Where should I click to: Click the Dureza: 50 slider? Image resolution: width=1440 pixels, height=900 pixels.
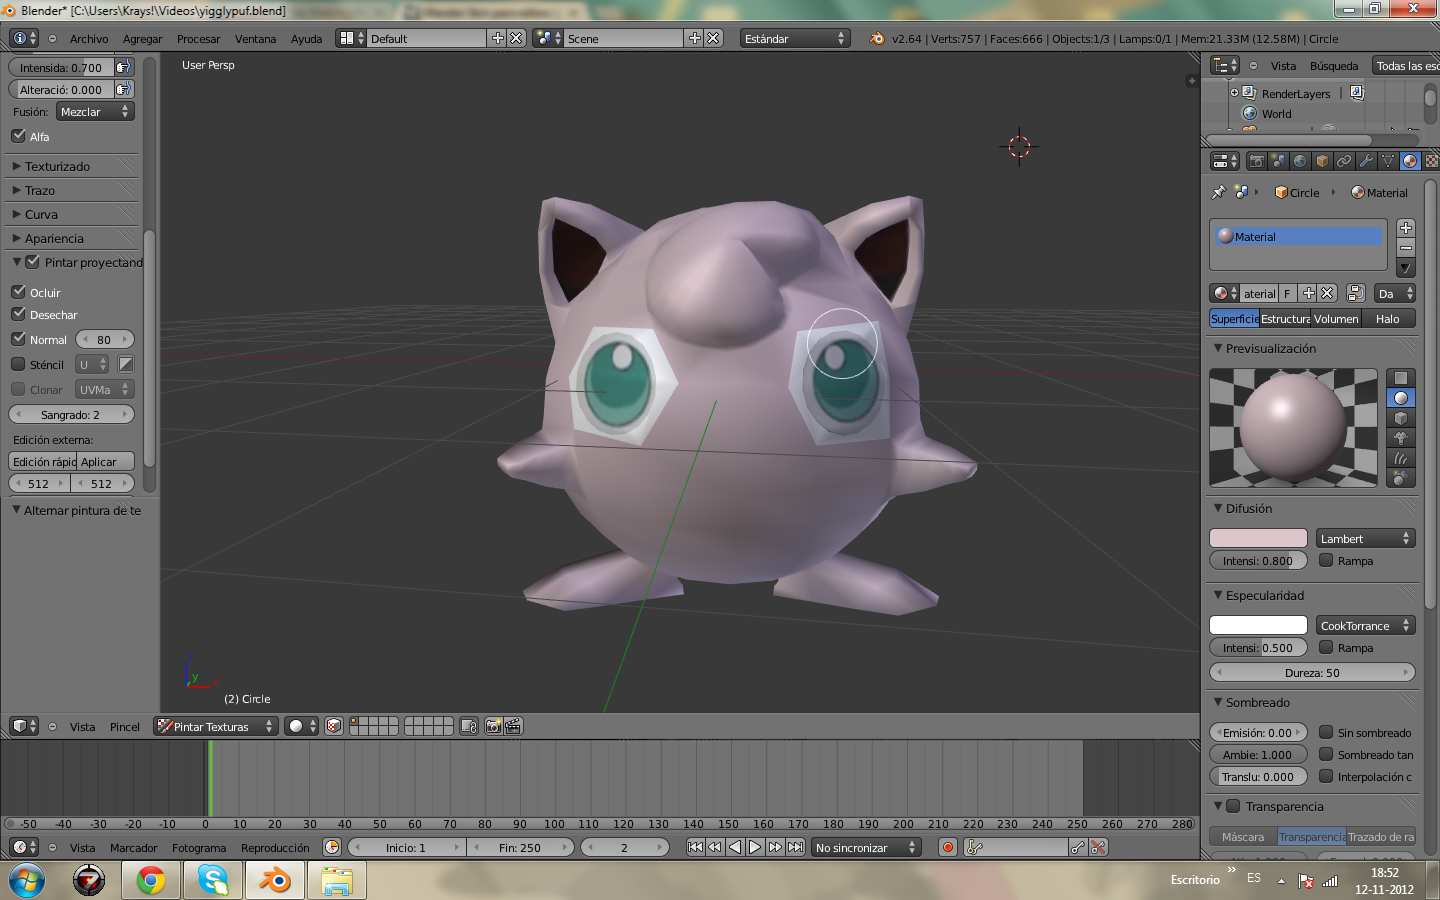[x=1312, y=672]
